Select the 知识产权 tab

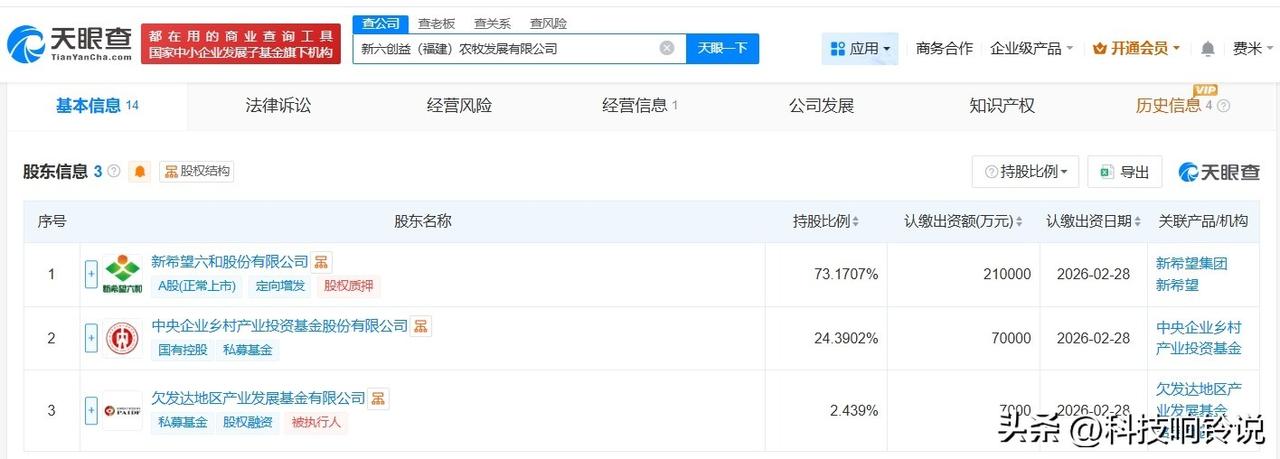[1002, 105]
